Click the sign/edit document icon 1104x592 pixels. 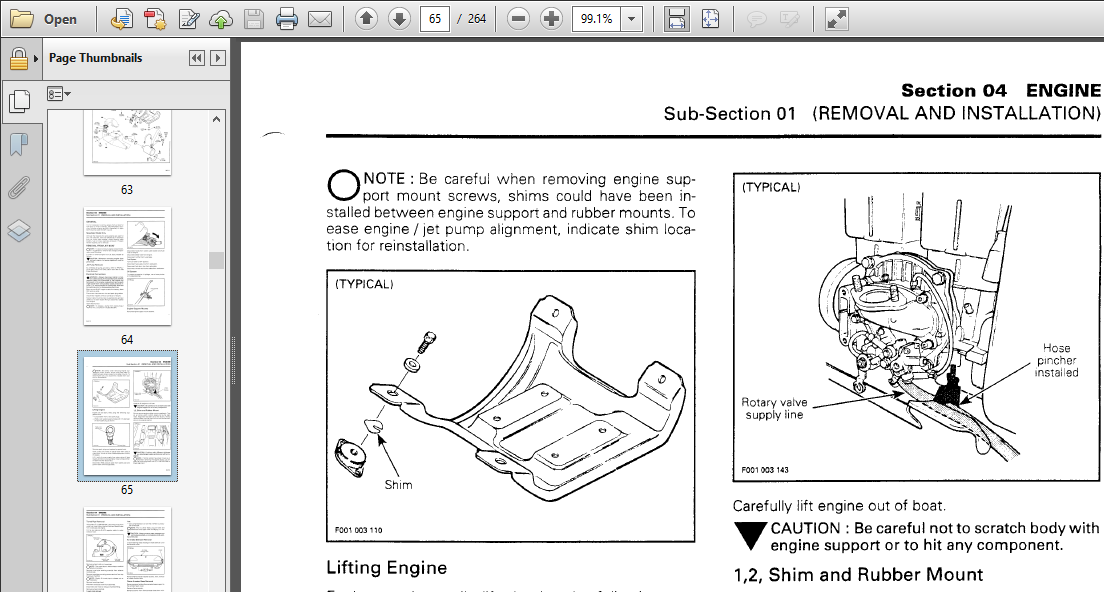(188, 19)
